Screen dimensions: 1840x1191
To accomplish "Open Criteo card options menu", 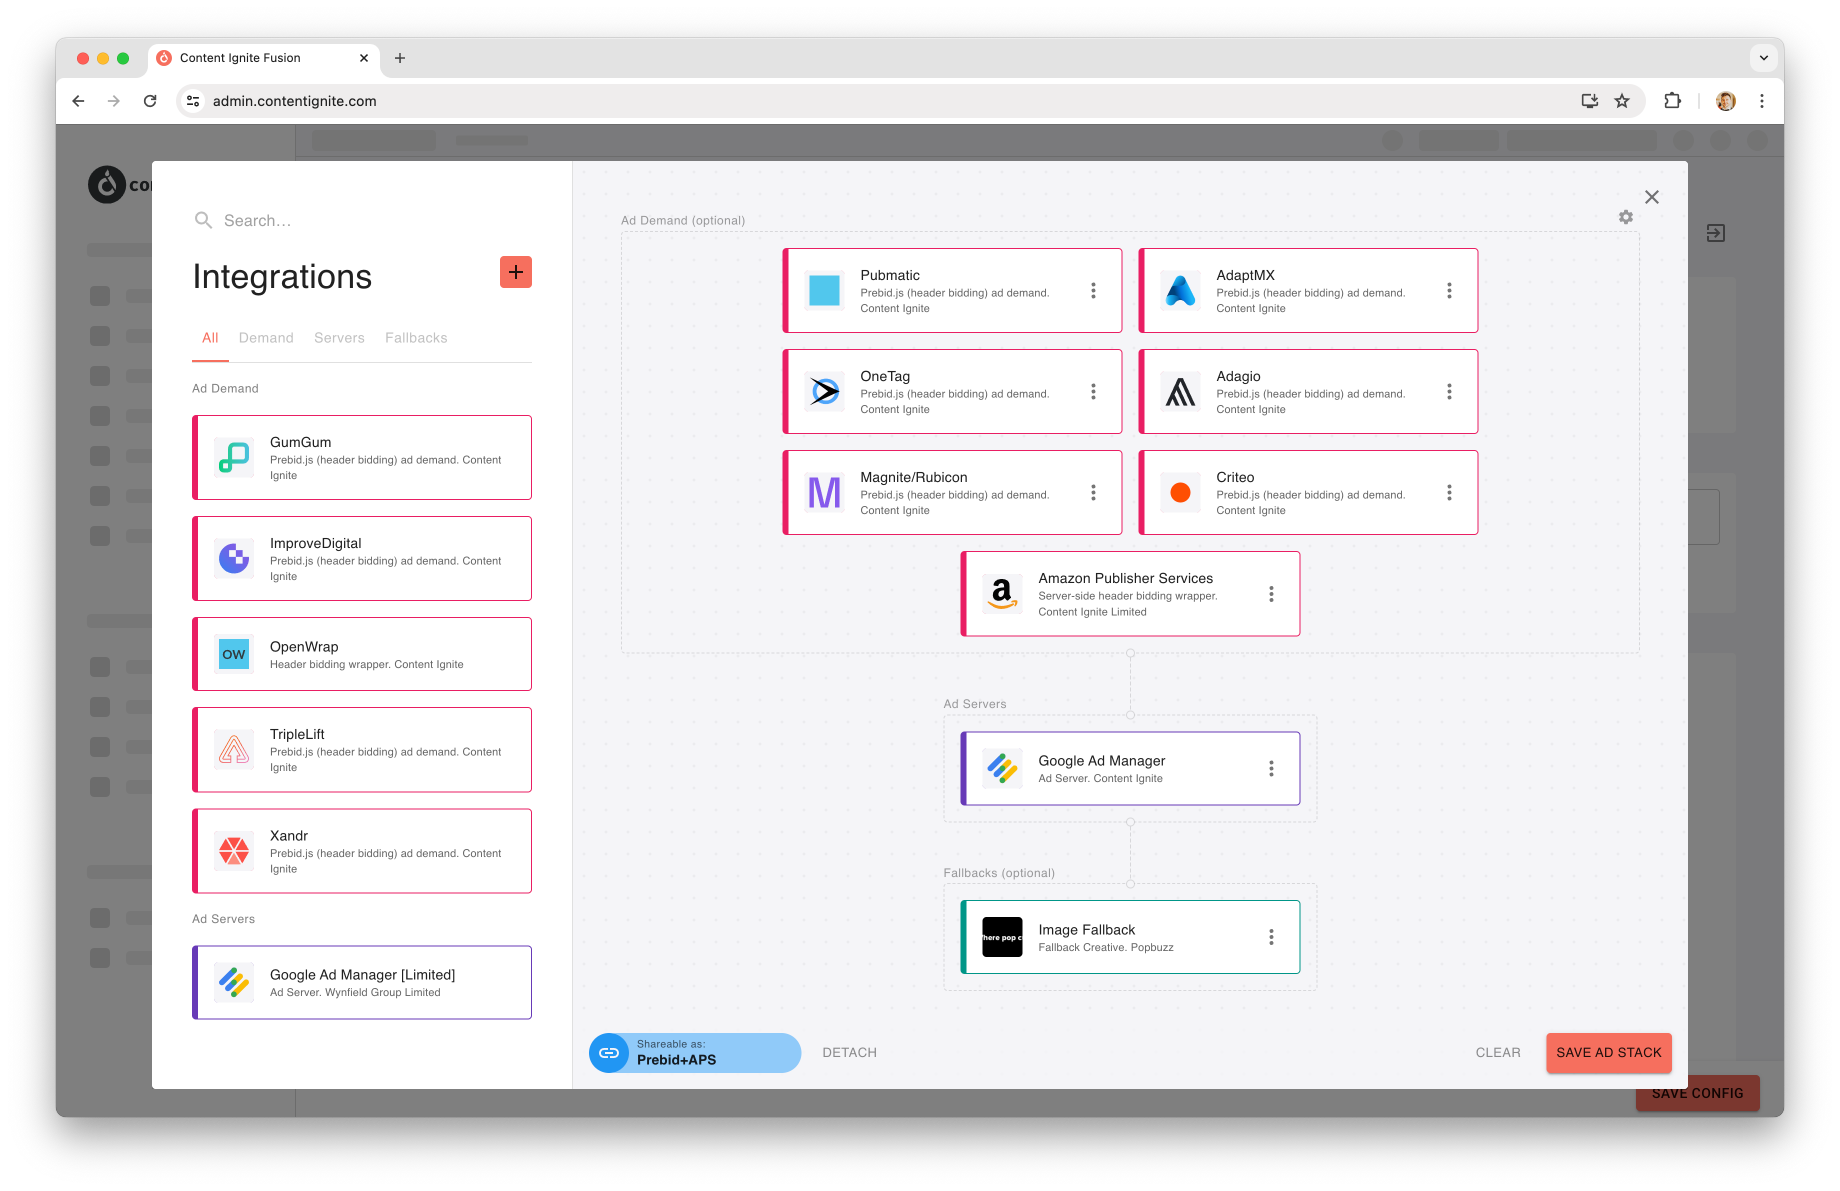I will [x=1449, y=493].
